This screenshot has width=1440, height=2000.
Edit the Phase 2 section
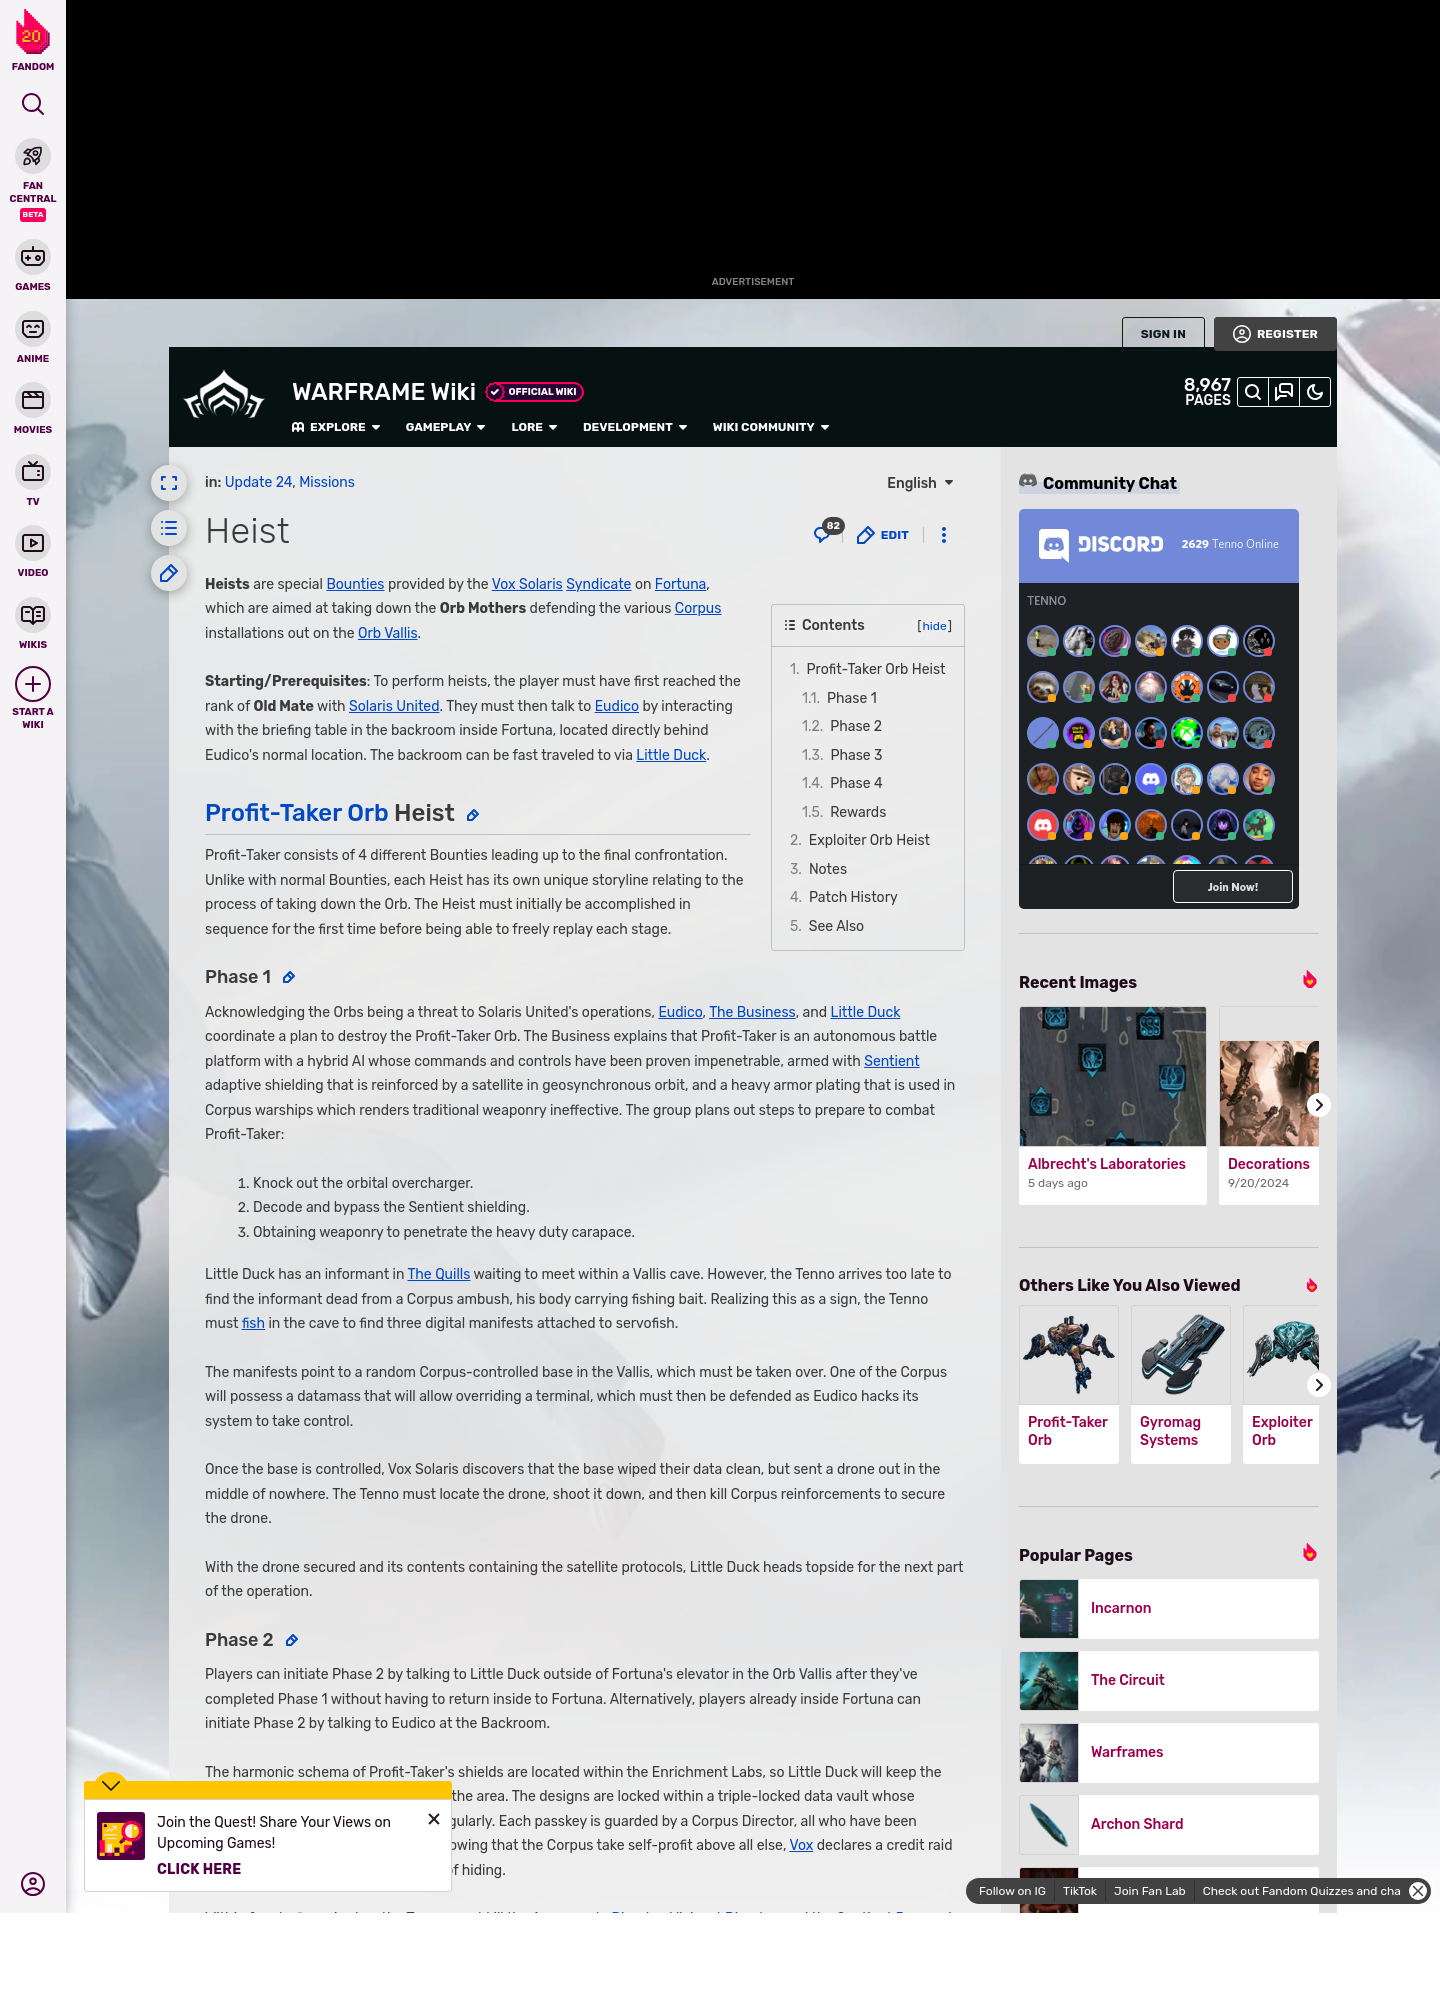coord(292,1640)
